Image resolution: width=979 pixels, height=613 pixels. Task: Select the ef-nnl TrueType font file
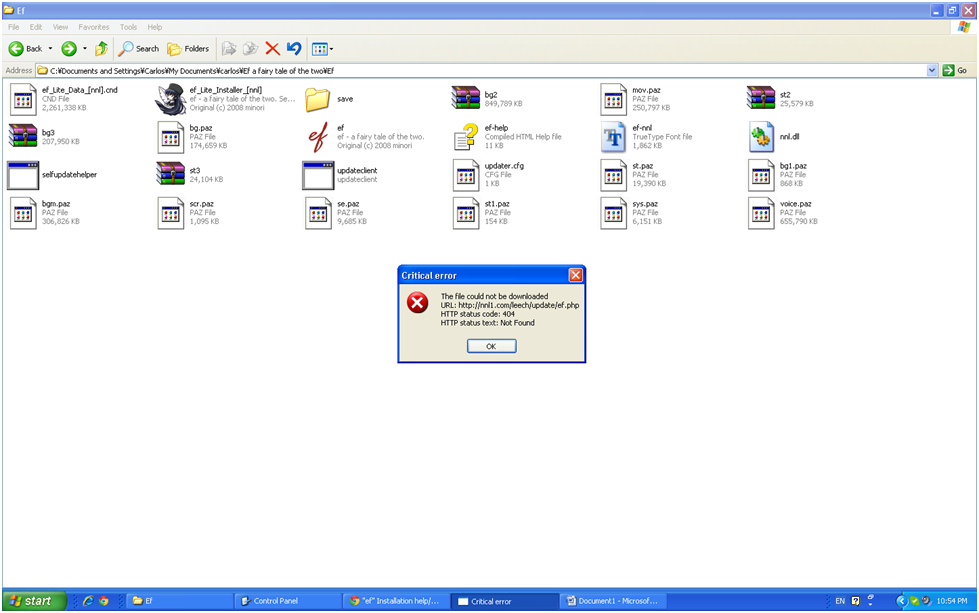click(x=613, y=136)
